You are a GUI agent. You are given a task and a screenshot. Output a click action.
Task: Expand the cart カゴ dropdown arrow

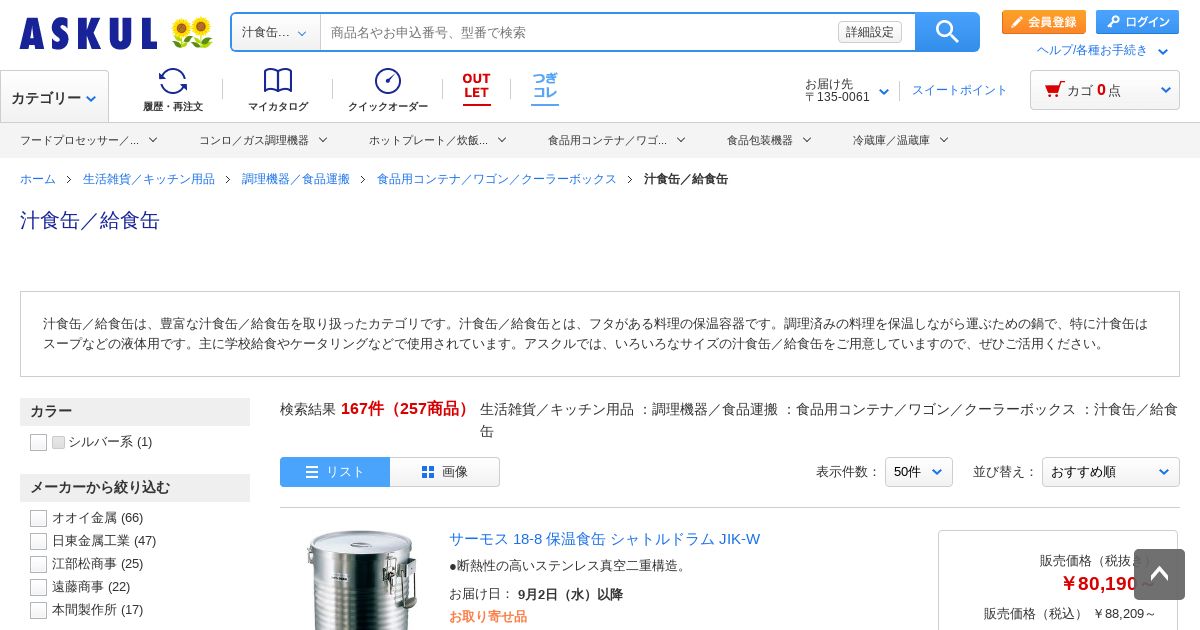pyautogui.click(x=1165, y=90)
